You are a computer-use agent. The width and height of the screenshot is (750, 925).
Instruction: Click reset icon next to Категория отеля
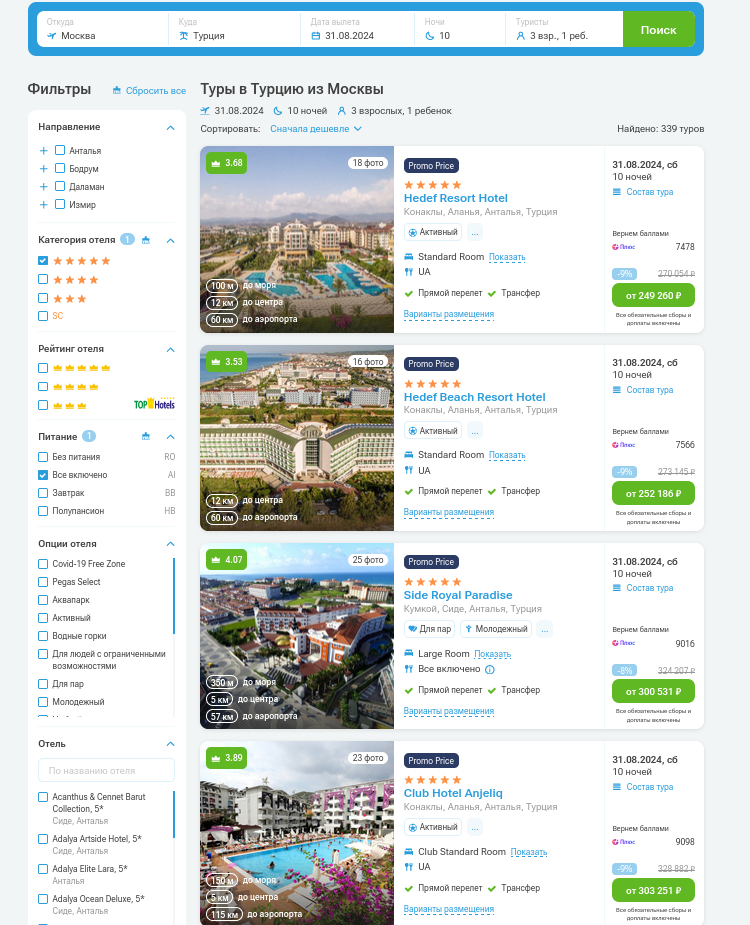146,240
